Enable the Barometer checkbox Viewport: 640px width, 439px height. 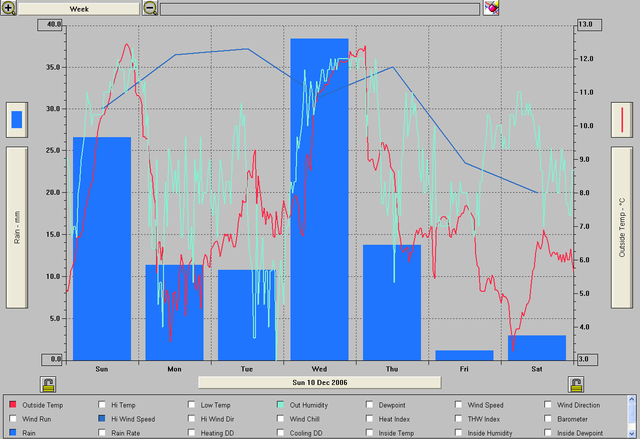pyautogui.click(x=548, y=419)
